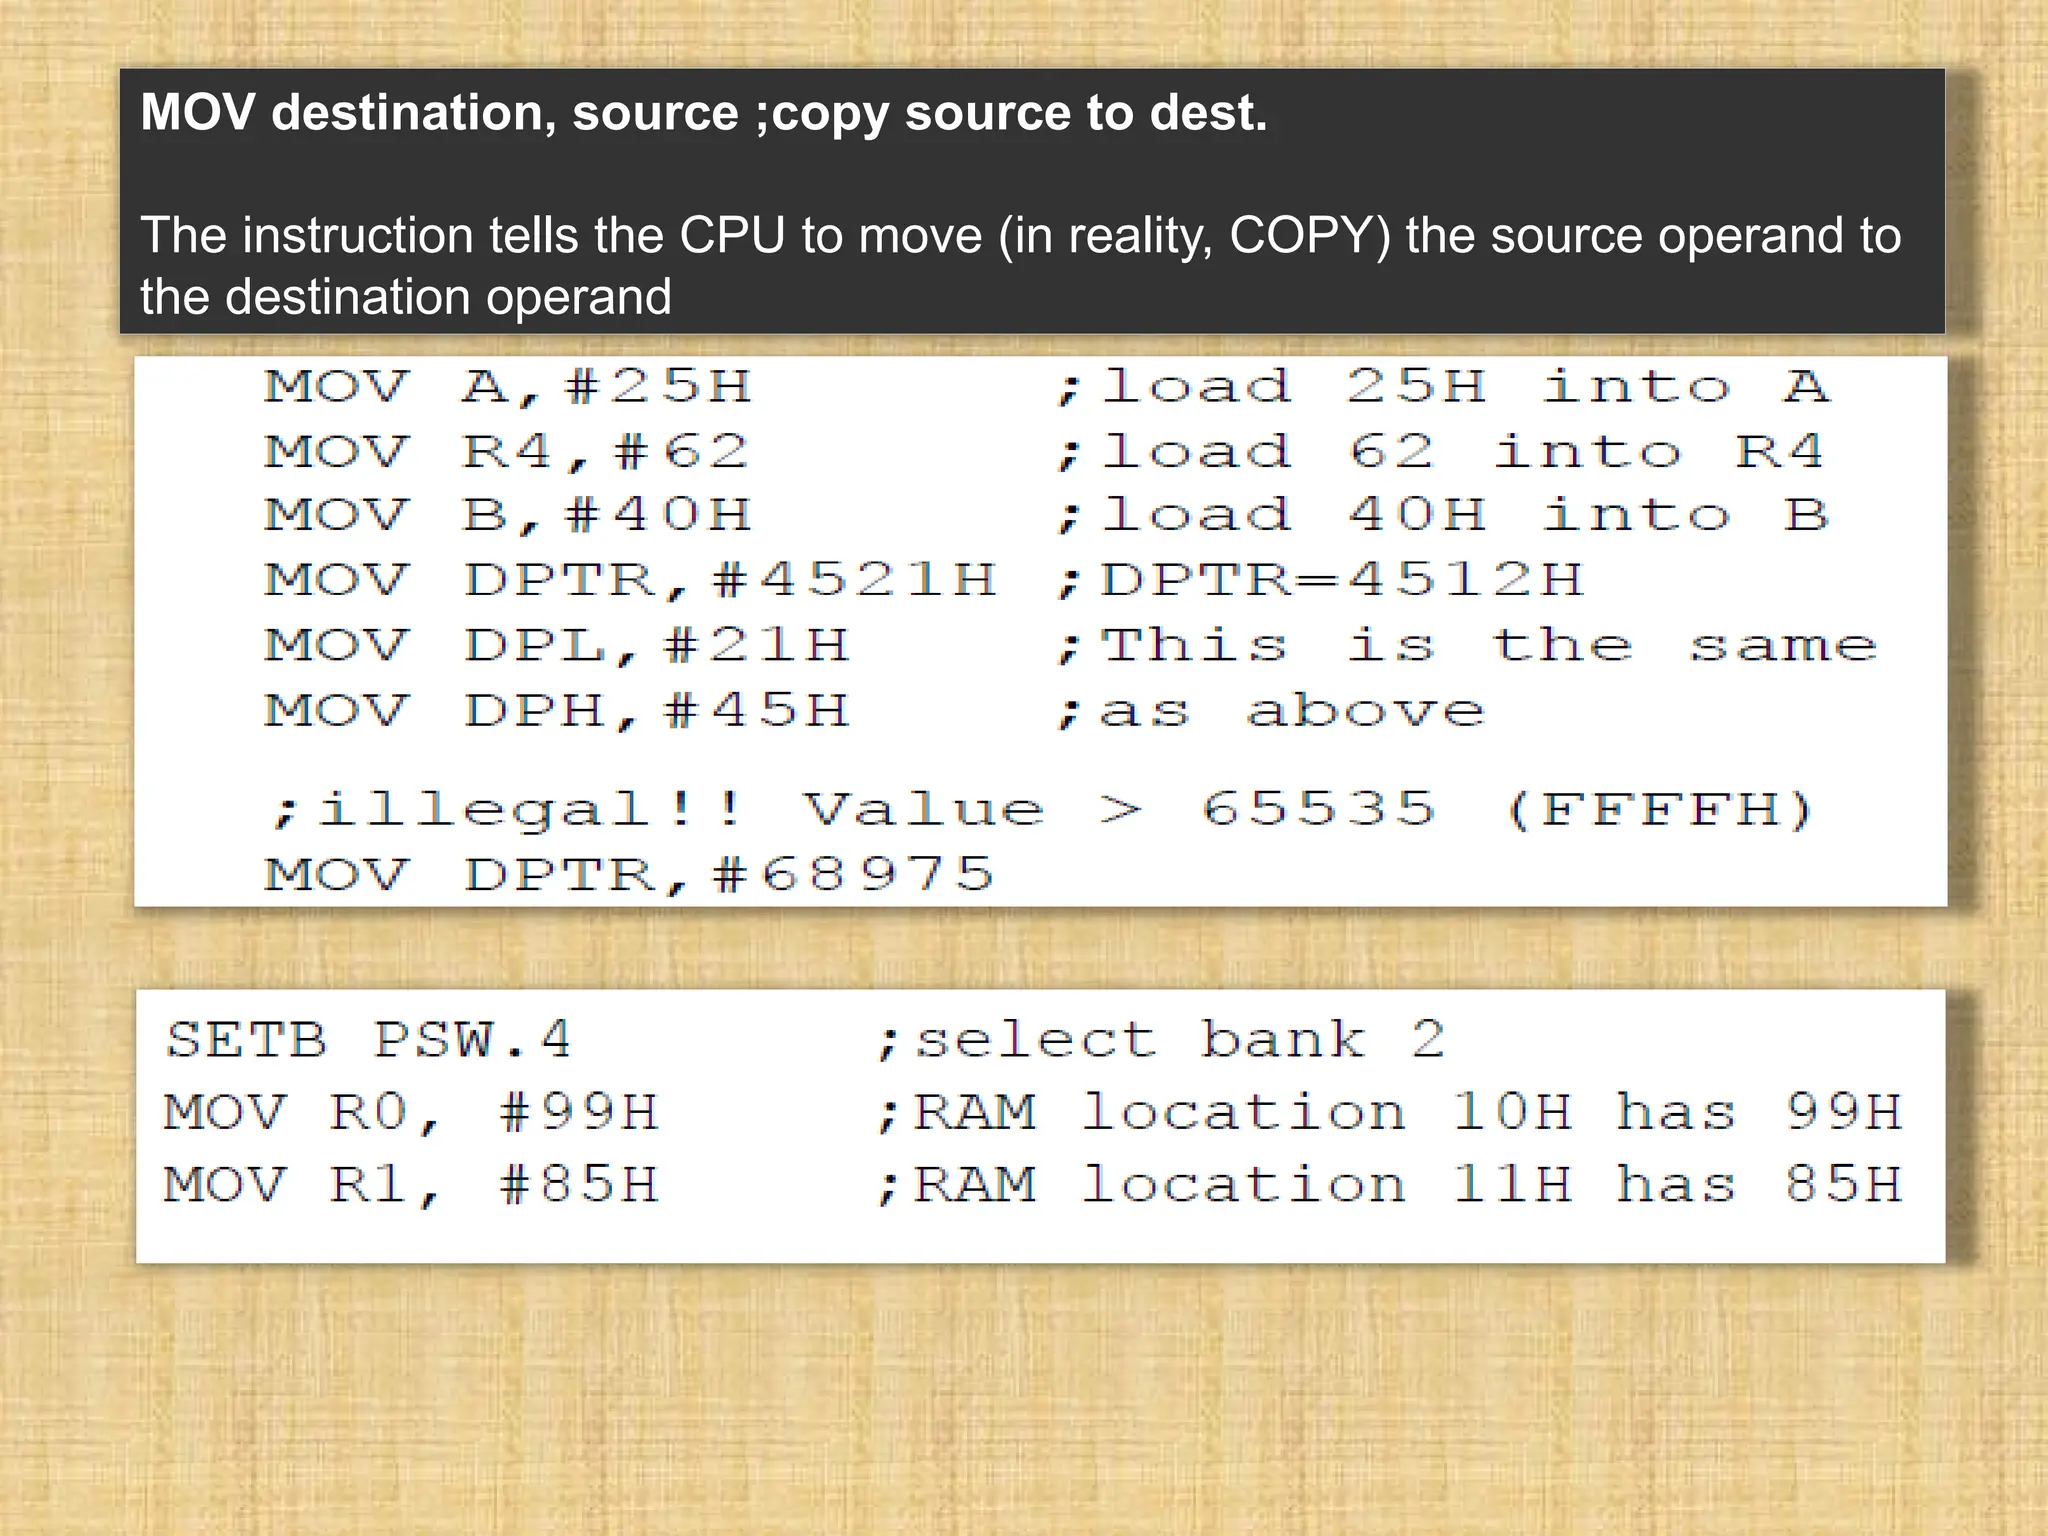Click the sentence 'The instruction tells the CPU to move'
Image resolution: width=2048 pixels, height=1536 pixels.
[x=561, y=236]
